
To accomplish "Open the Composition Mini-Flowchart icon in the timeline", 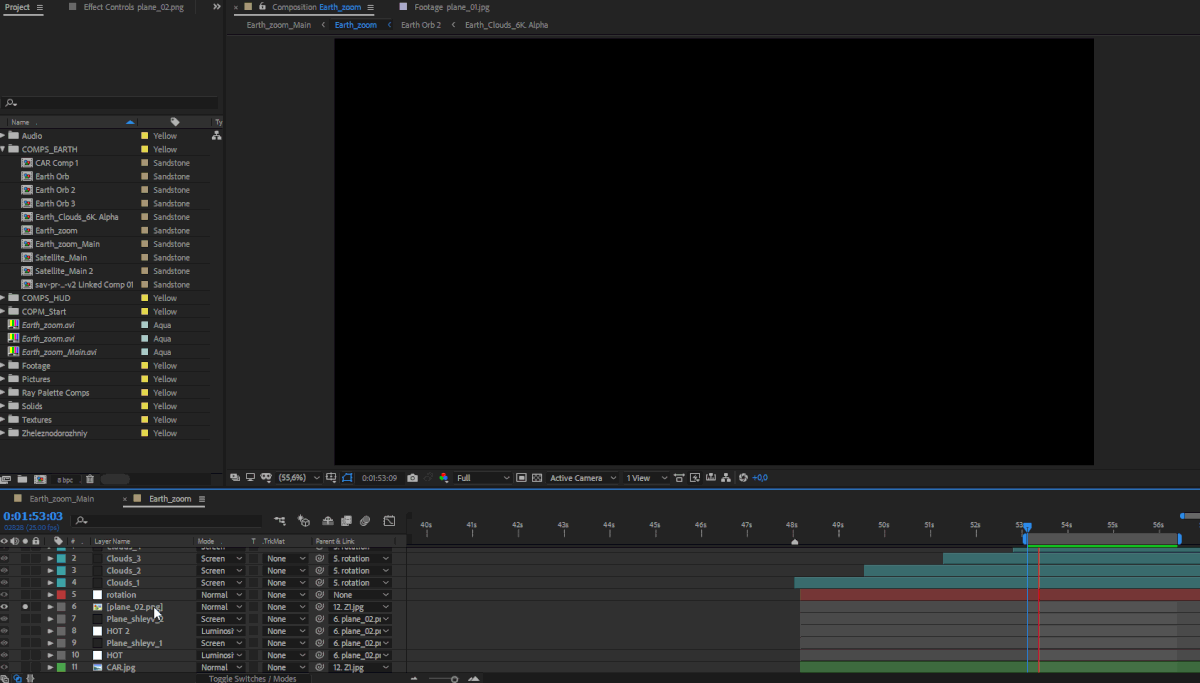I will pos(280,521).
